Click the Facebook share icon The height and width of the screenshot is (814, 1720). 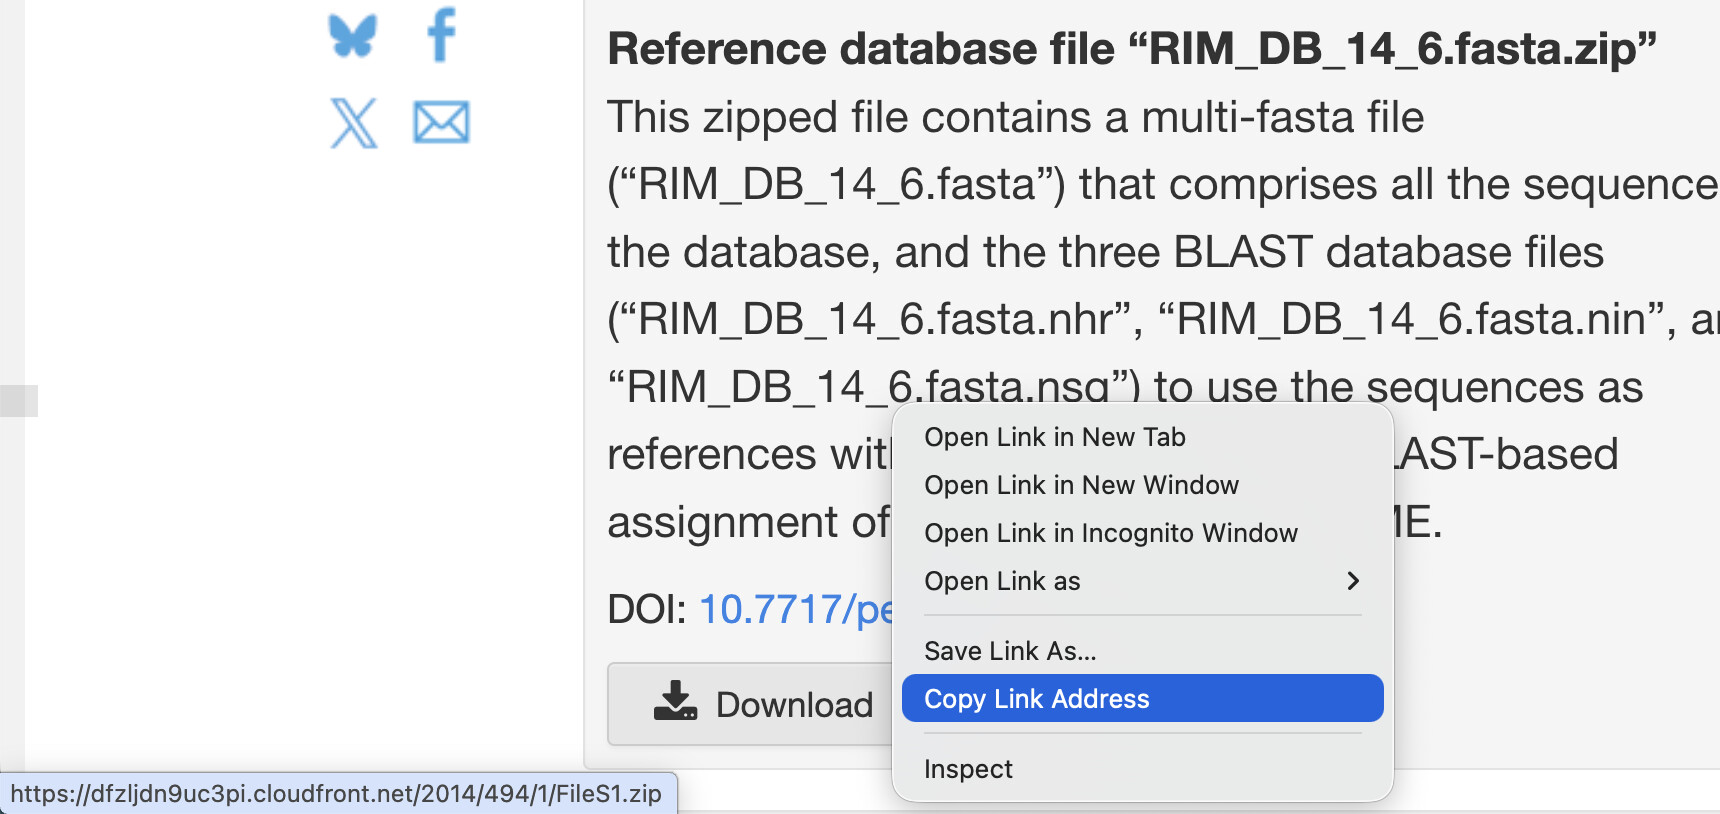441,35
